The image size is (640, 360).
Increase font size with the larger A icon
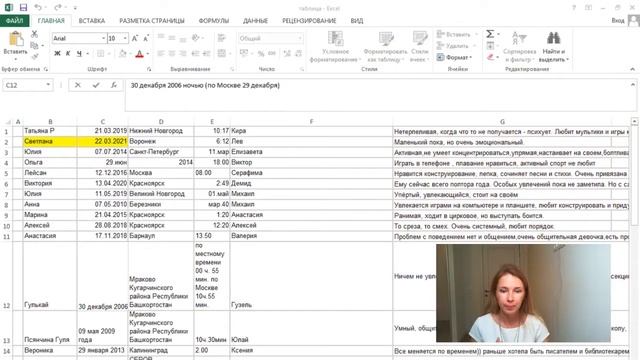click(x=135, y=38)
